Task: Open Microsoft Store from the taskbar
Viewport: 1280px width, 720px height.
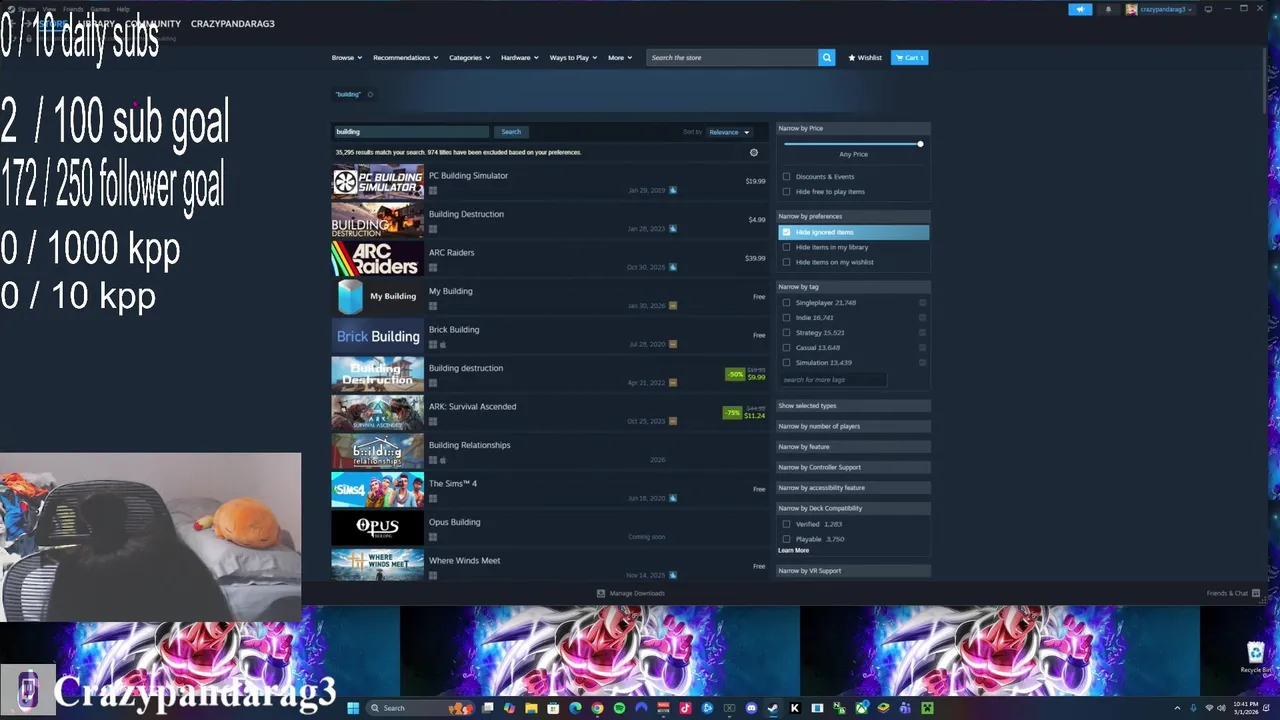Action: 553,708
